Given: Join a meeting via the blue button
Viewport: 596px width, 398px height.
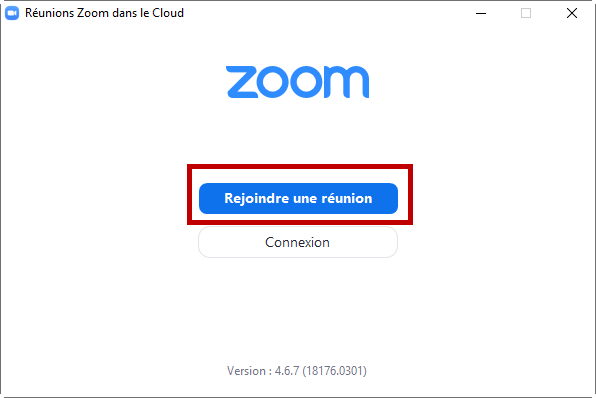Looking at the screenshot, I should (298, 198).
